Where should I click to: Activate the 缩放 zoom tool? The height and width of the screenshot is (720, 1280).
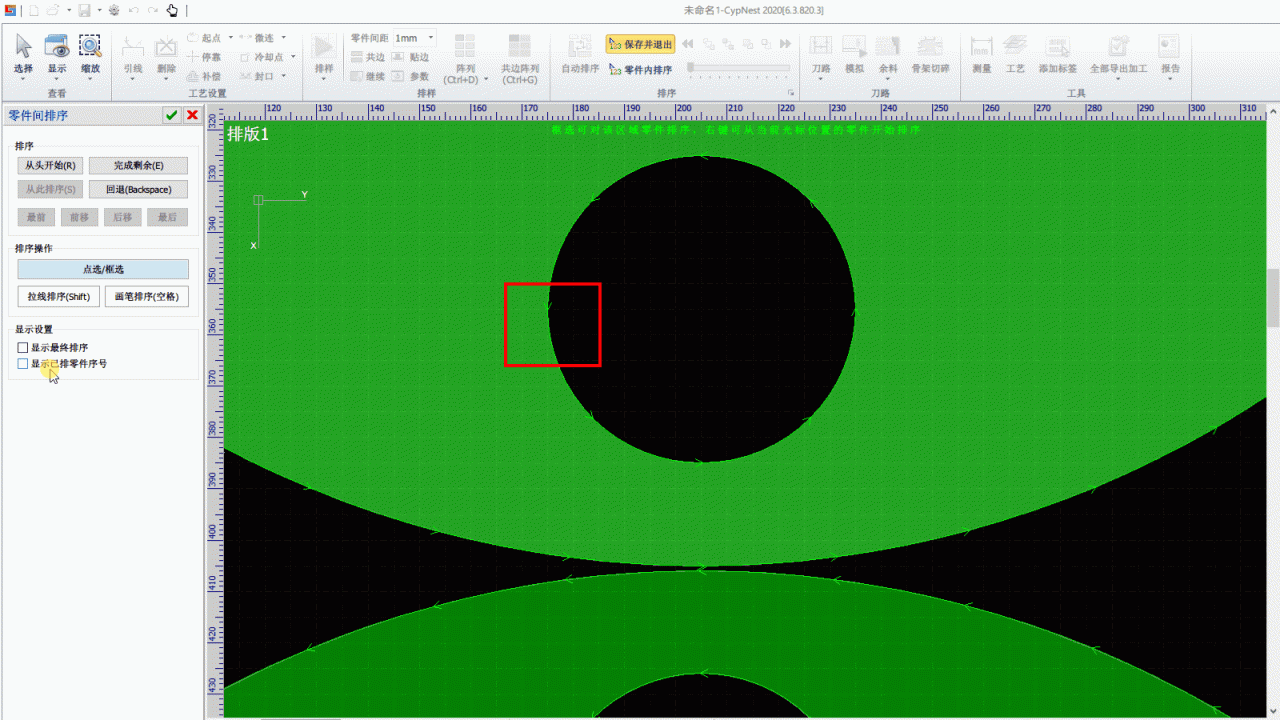click(90, 55)
